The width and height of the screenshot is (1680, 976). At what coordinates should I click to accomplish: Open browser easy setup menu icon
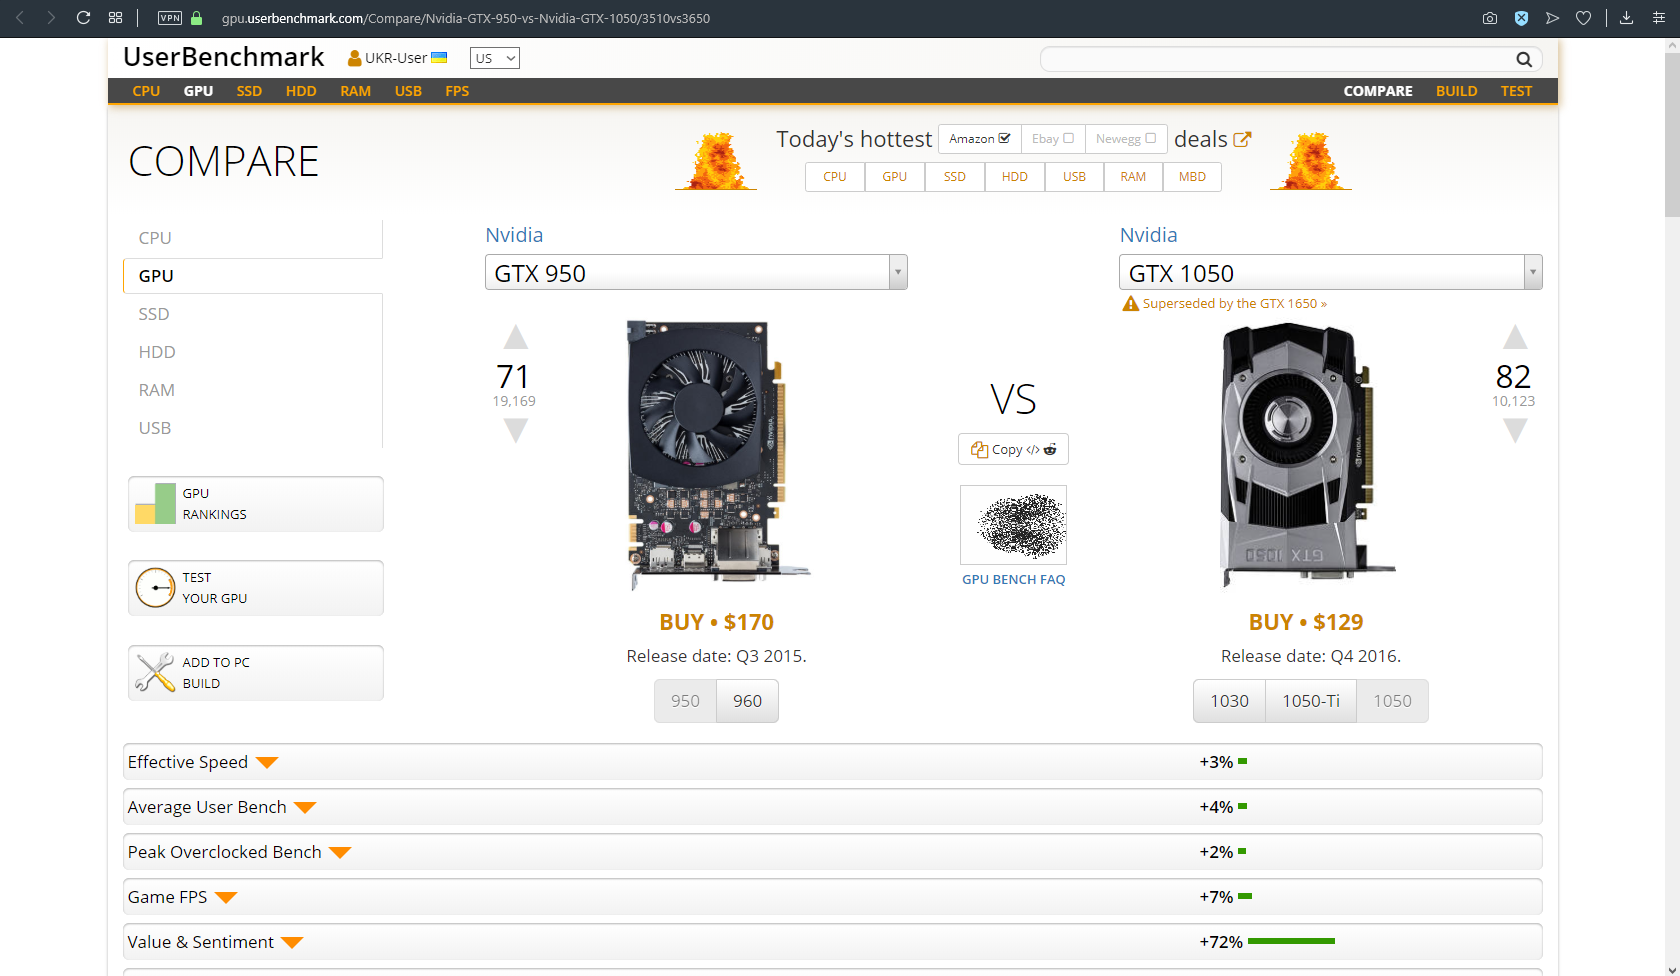[x=1659, y=18]
